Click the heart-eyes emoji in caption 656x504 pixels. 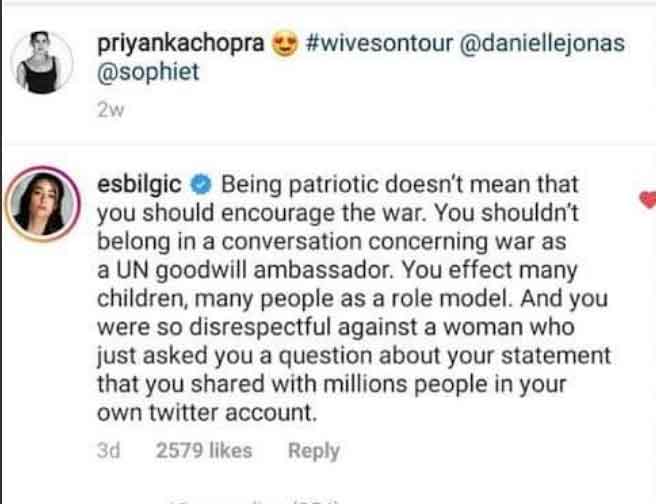coord(285,45)
